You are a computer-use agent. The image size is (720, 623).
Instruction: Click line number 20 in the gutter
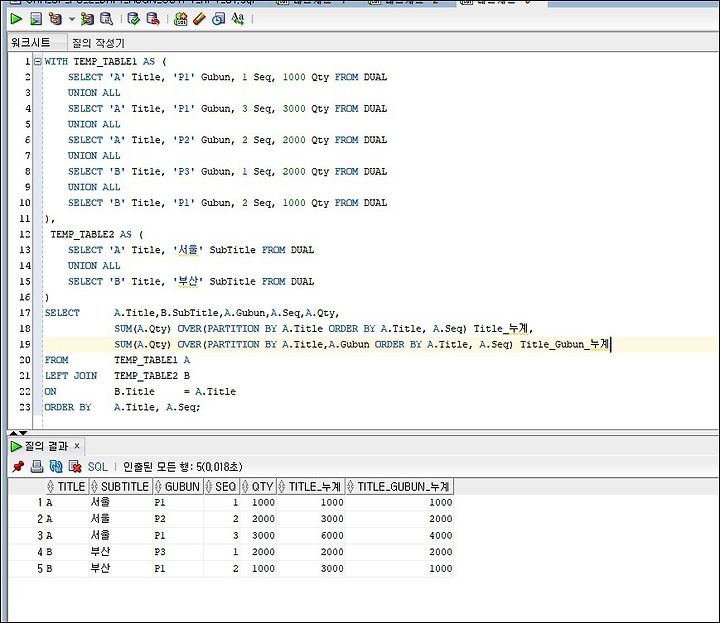click(x=25, y=360)
